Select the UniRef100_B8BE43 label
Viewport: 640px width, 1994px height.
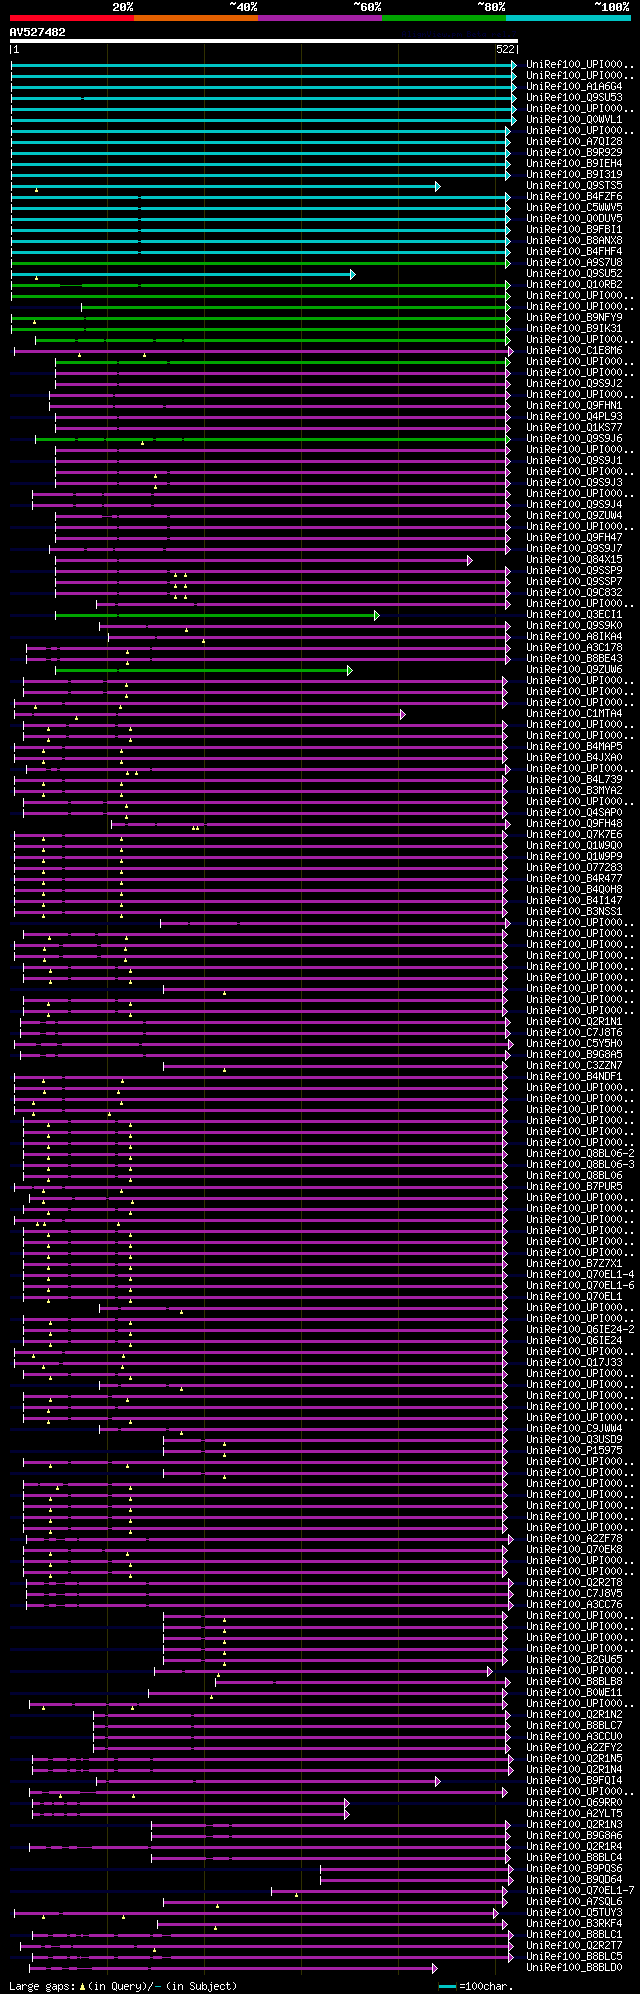click(574, 658)
